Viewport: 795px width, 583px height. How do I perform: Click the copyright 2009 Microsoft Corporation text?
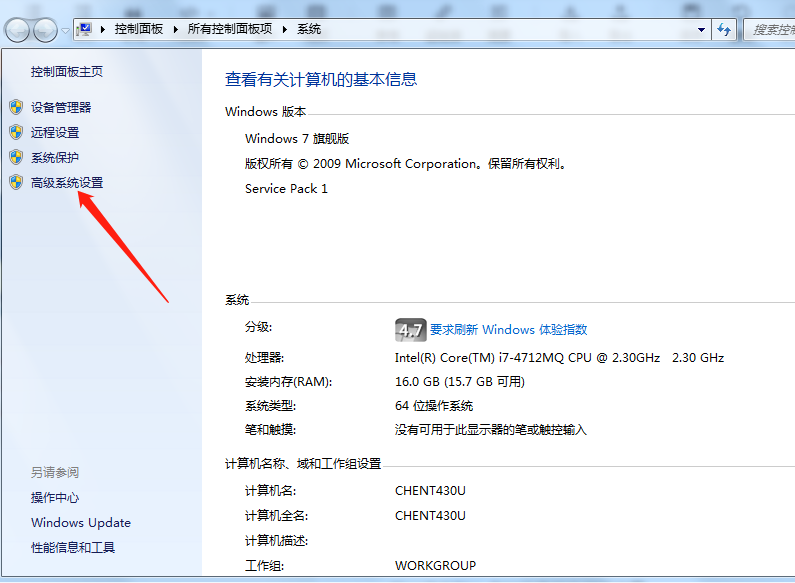click(406, 164)
